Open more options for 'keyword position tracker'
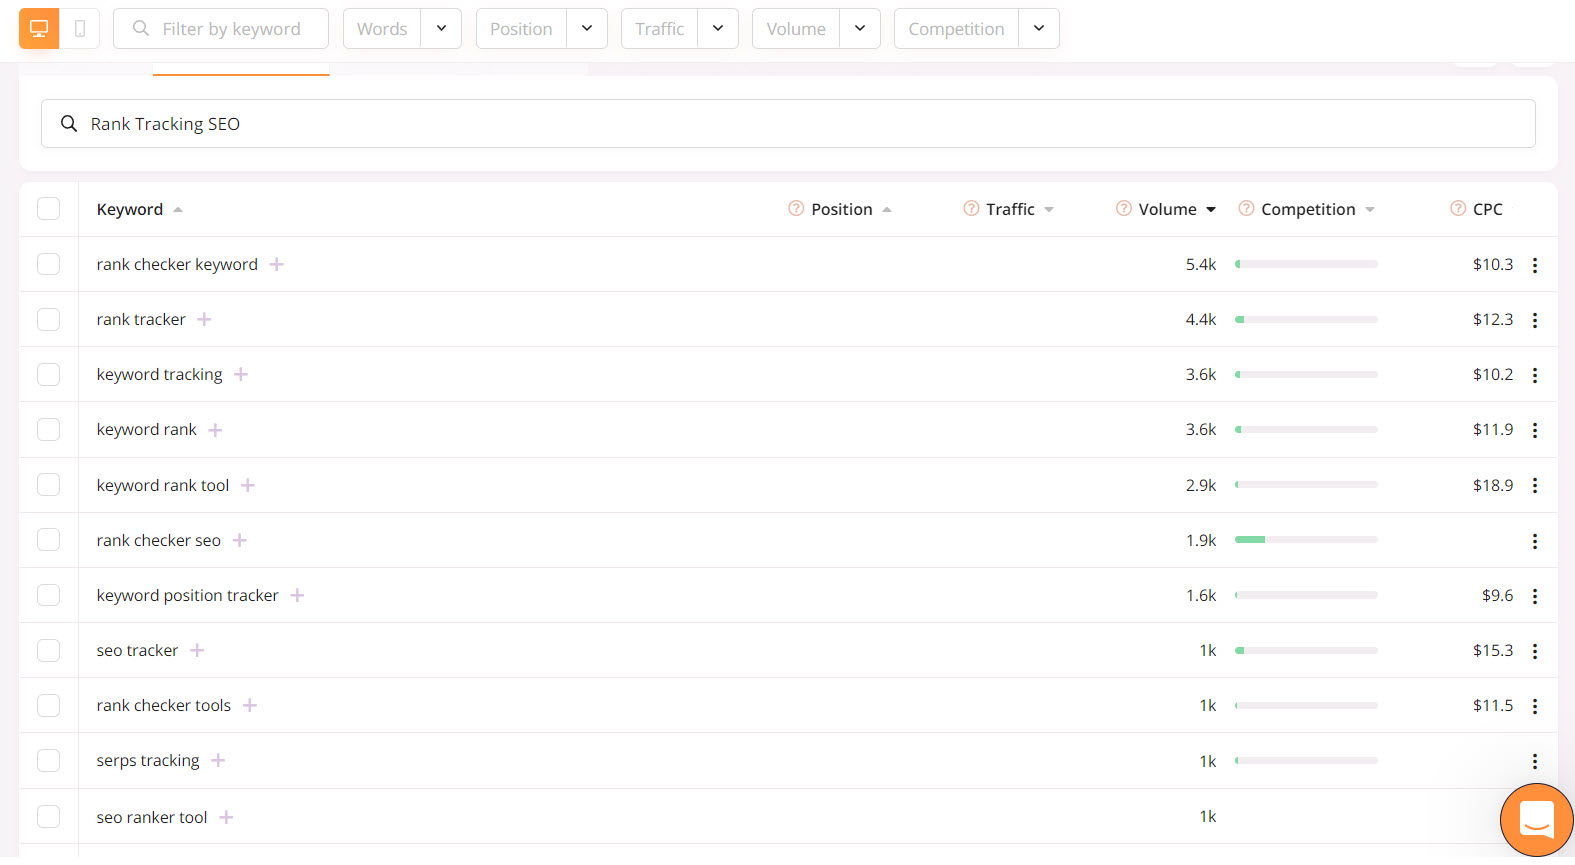Image resolution: width=1575 pixels, height=865 pixels. [1535, 596]
